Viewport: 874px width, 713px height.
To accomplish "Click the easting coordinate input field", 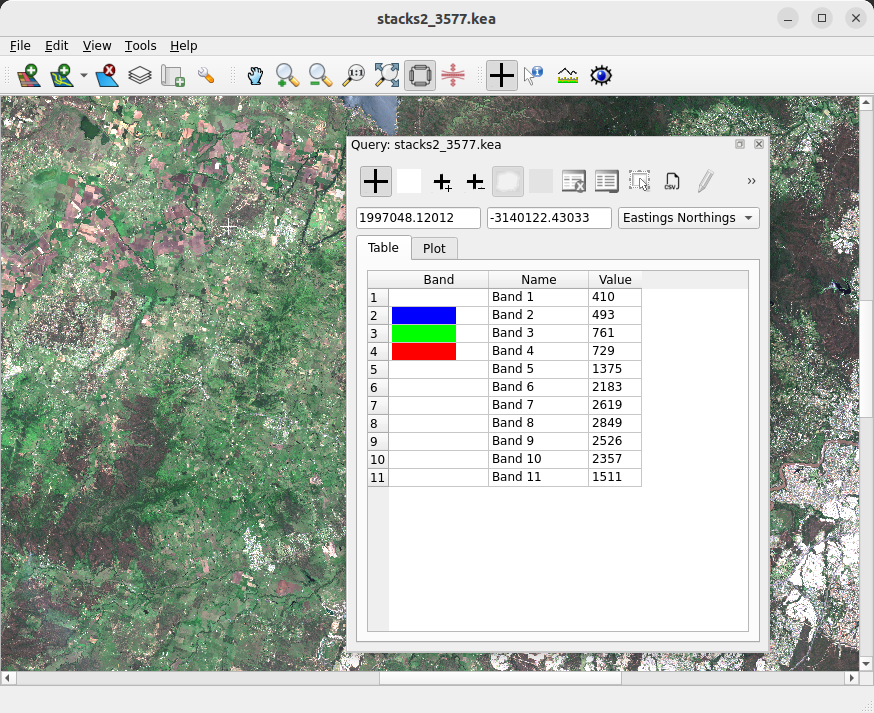I will point(418,218).
